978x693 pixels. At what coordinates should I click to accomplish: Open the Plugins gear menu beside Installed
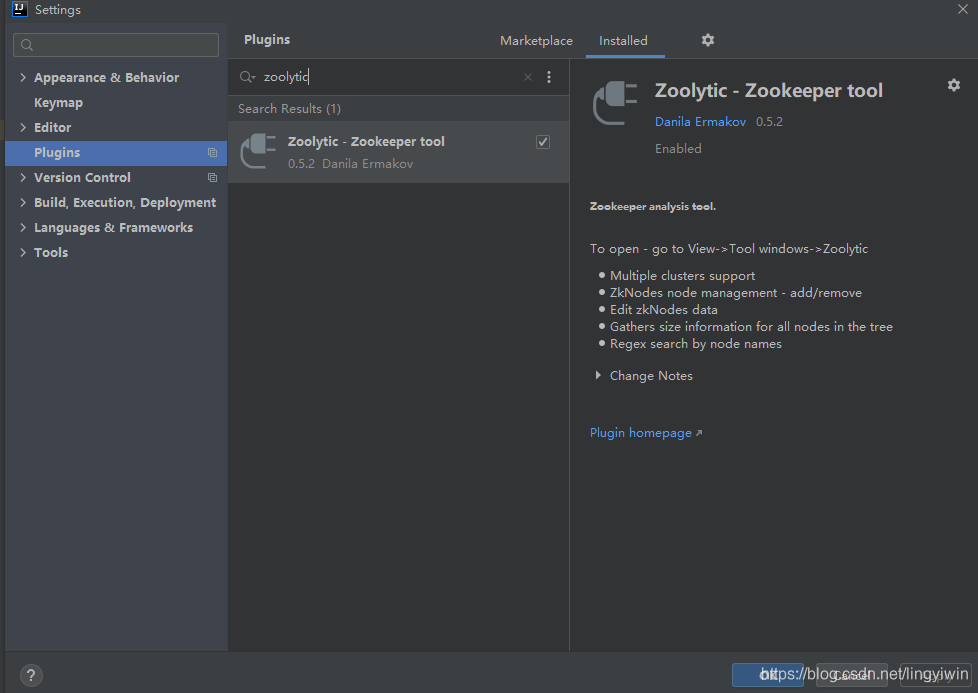coord(707,40)
